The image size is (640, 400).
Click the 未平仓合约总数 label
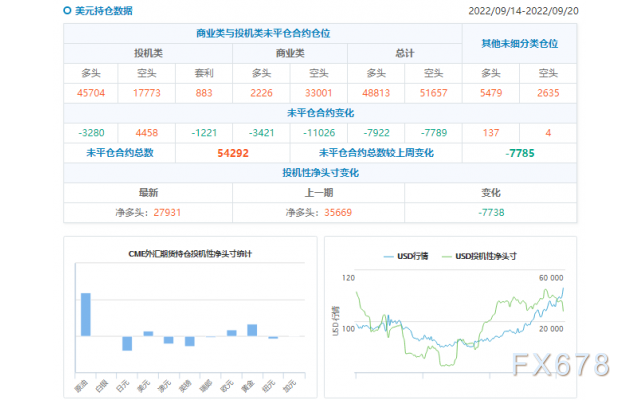(x=120, y=153)
